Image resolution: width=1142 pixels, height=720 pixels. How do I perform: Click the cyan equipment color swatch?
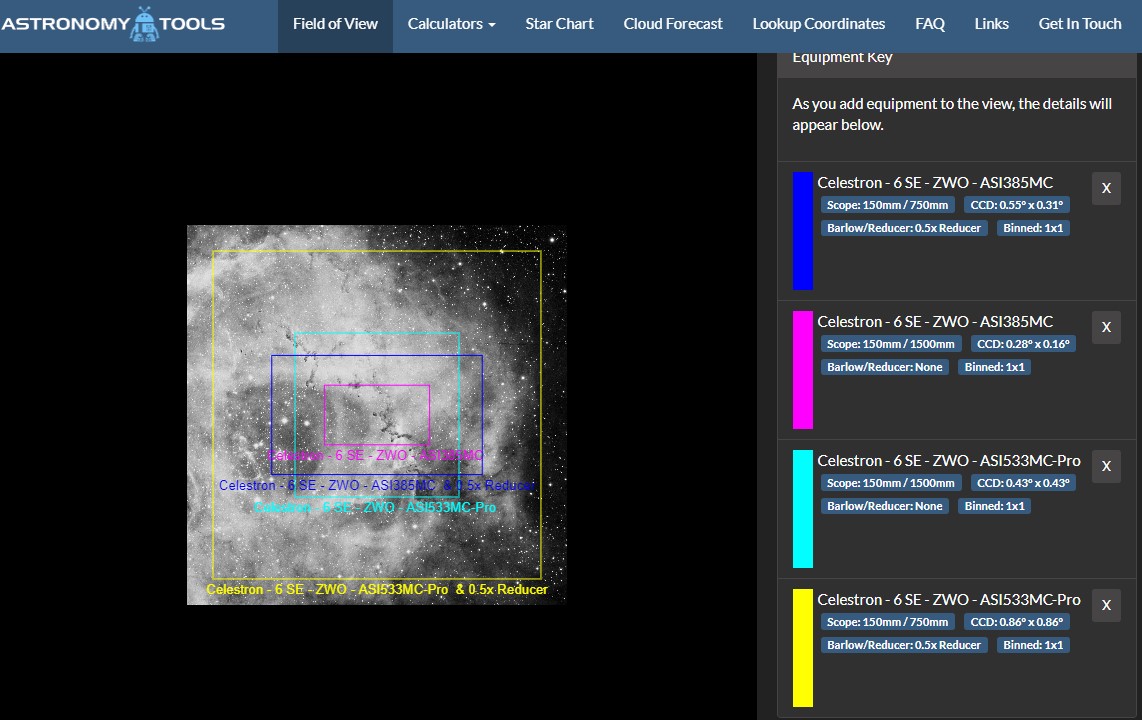tap(803, 509)
